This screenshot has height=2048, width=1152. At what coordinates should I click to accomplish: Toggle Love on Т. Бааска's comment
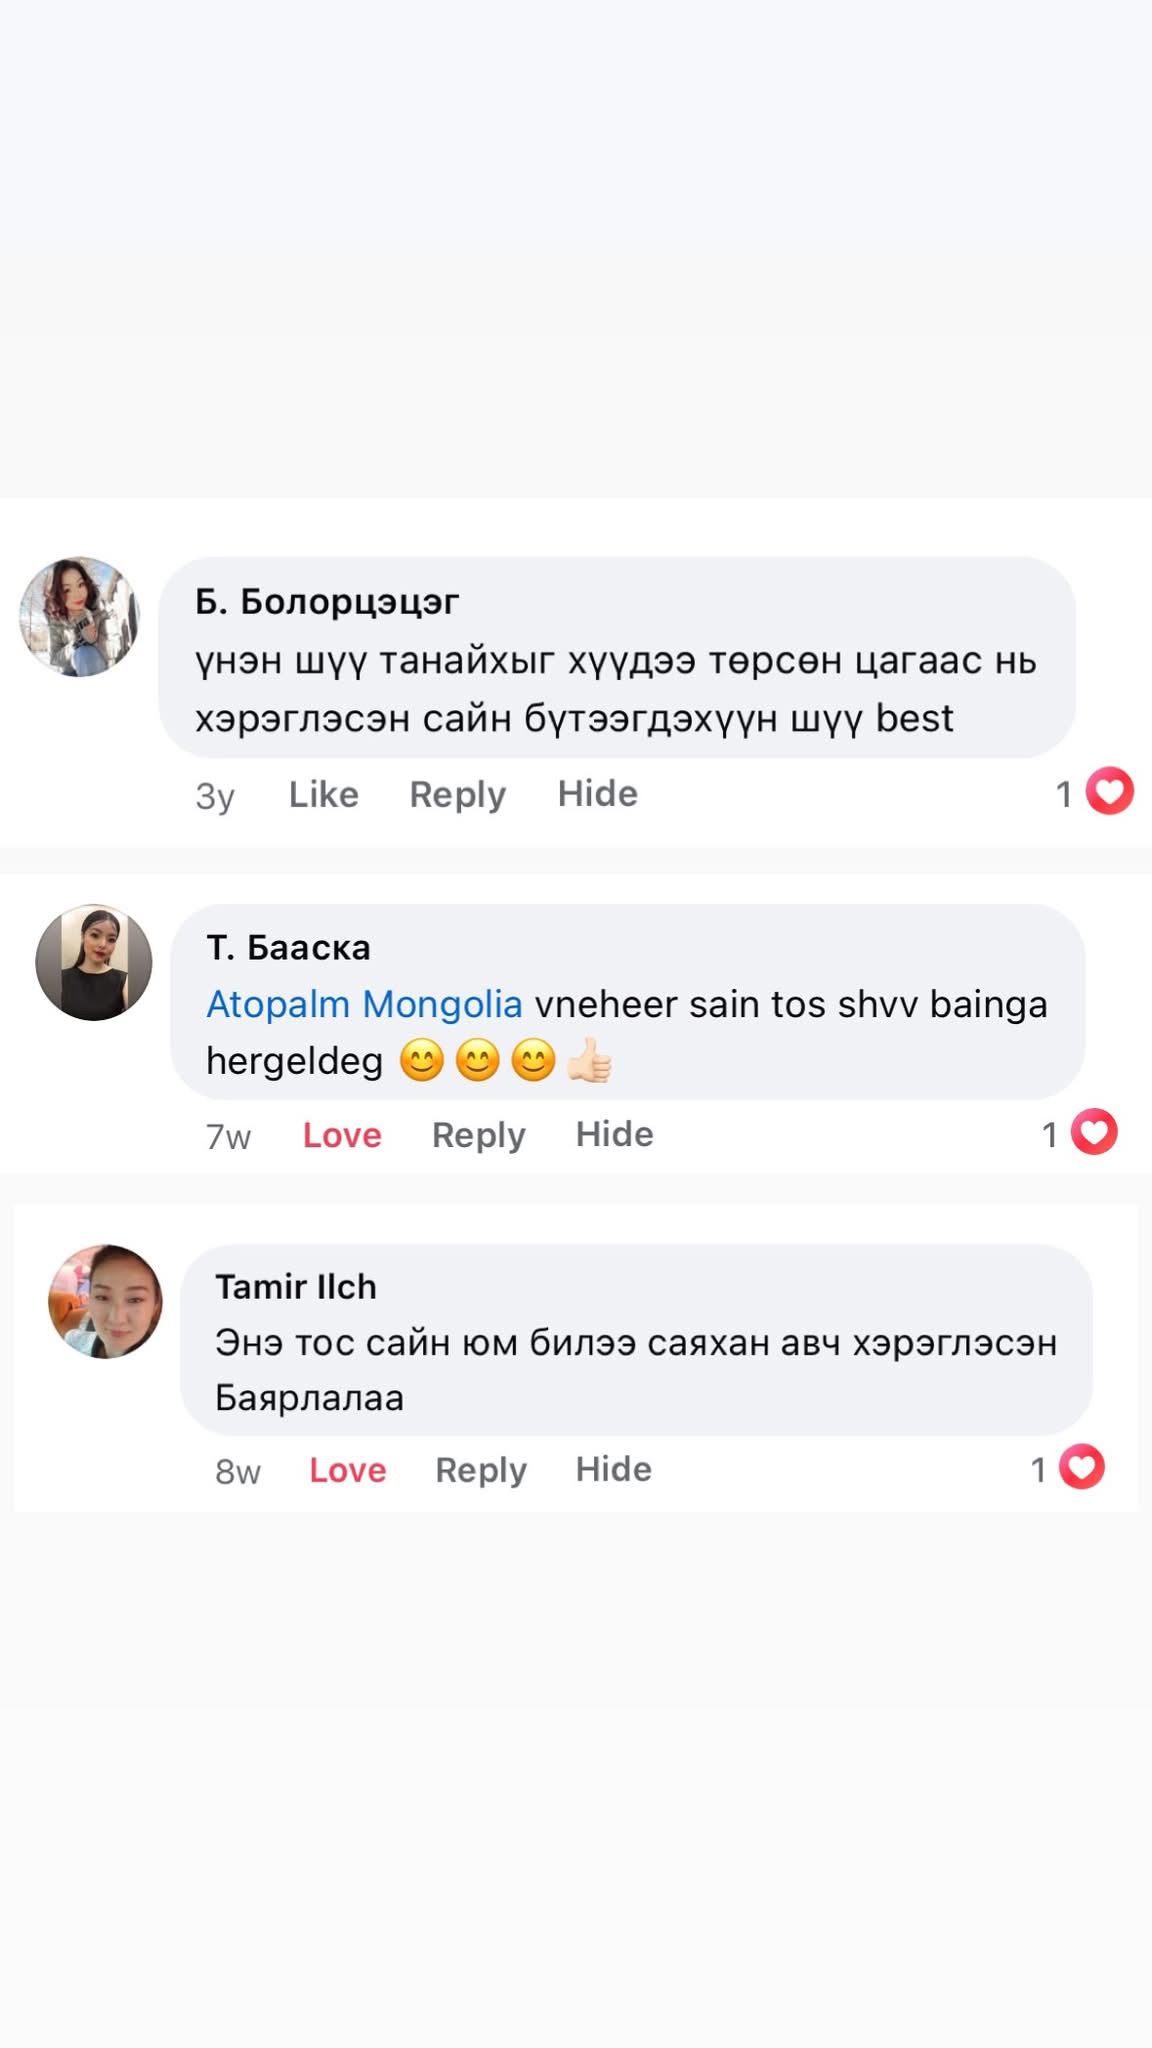[x=342, y=1135]
